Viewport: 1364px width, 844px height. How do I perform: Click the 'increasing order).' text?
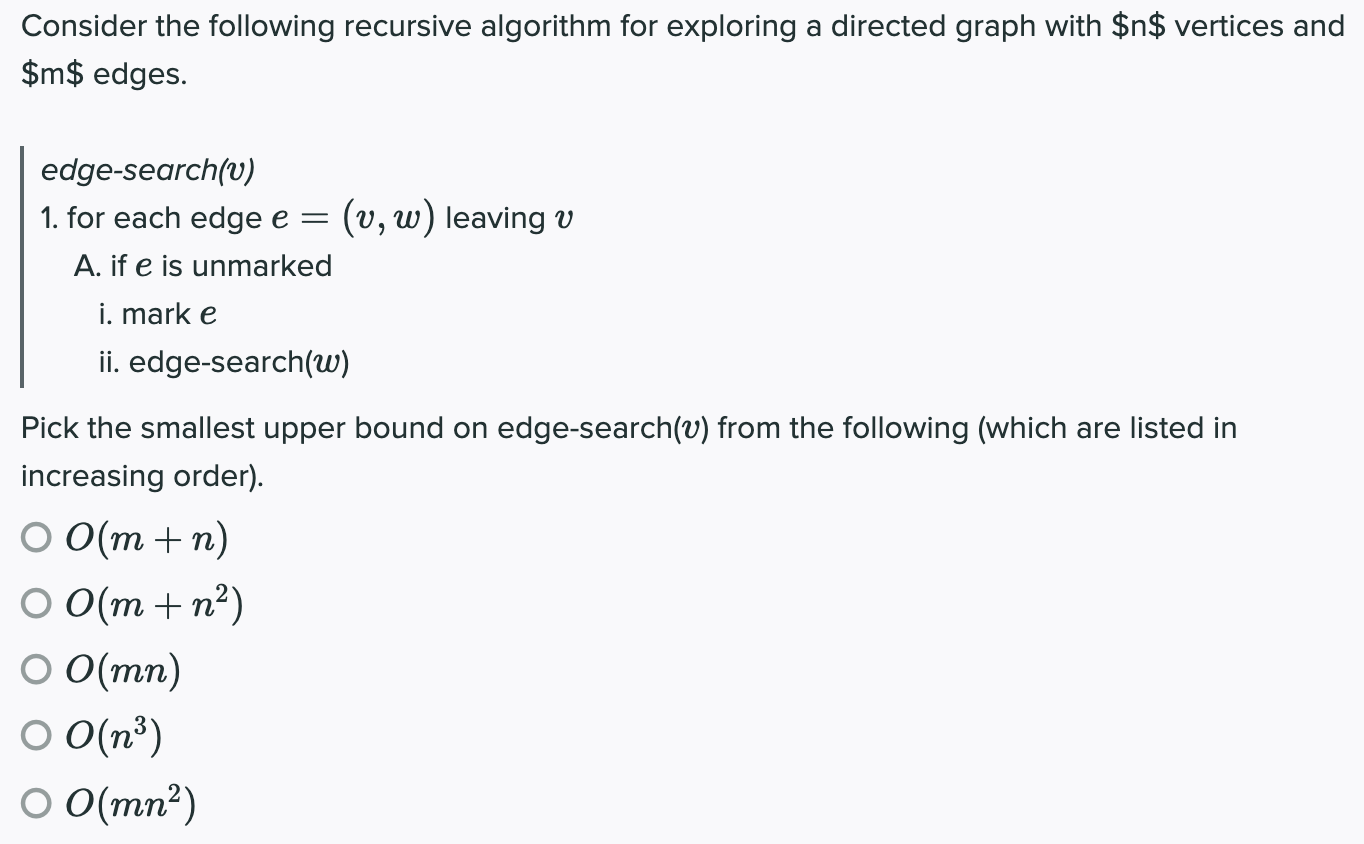[x=143, y=476]
